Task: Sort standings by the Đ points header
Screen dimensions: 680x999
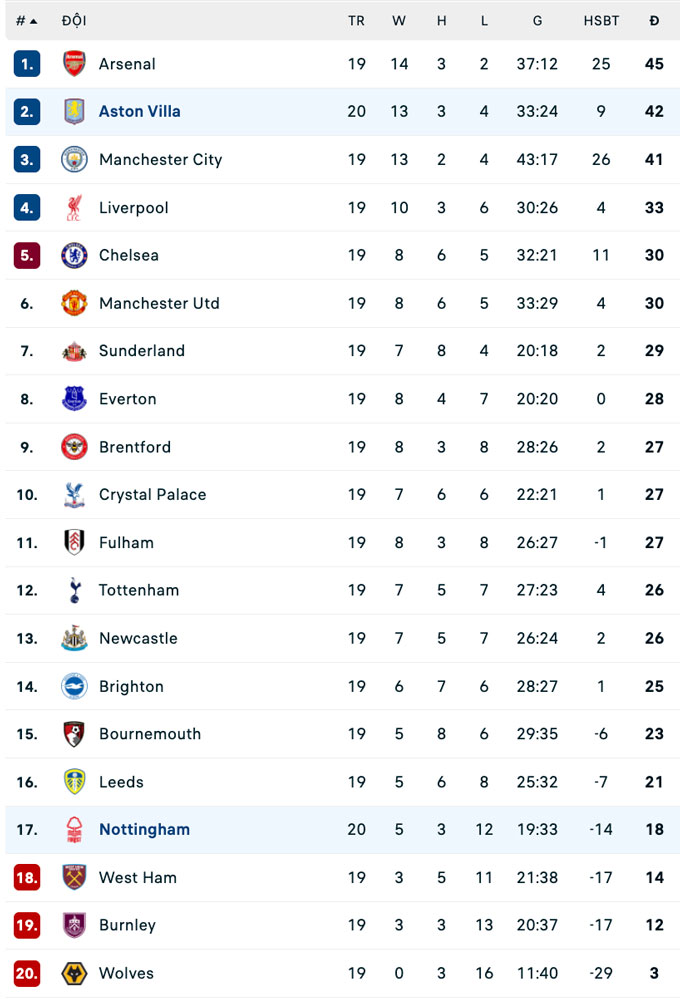Action: coord(654,21)
